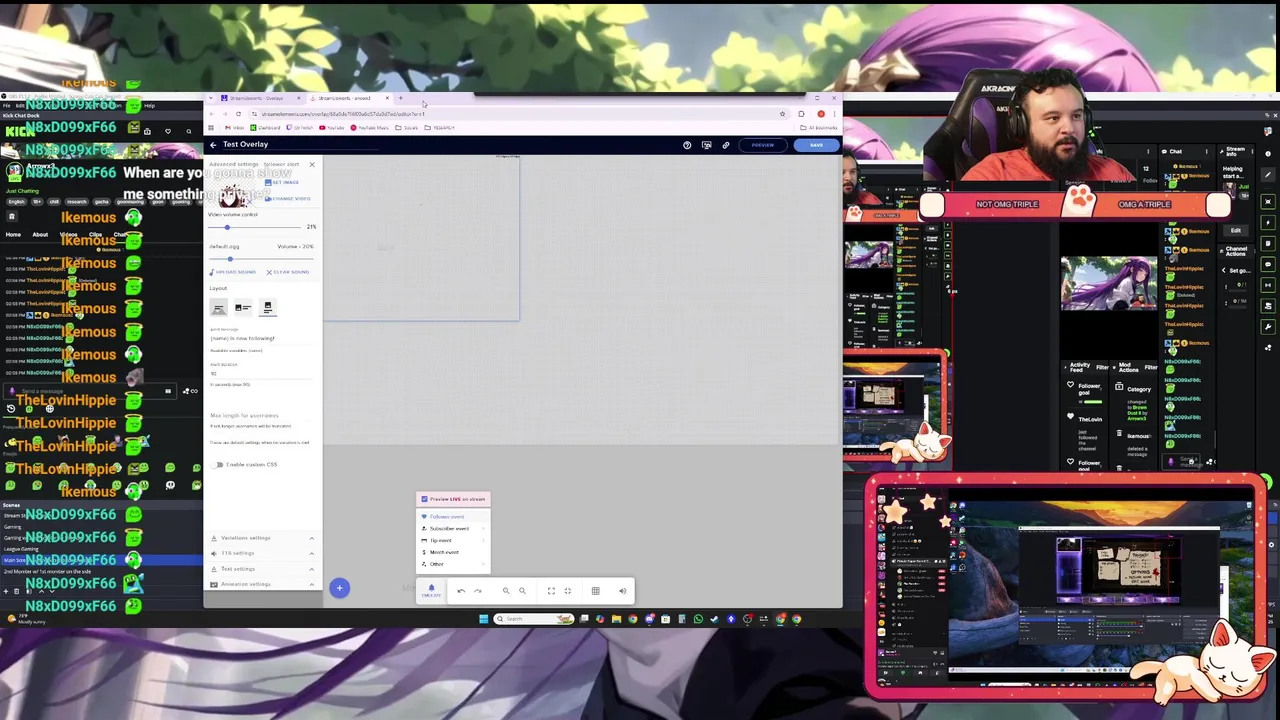Click the blue plus add widget button

pos(339,588)
